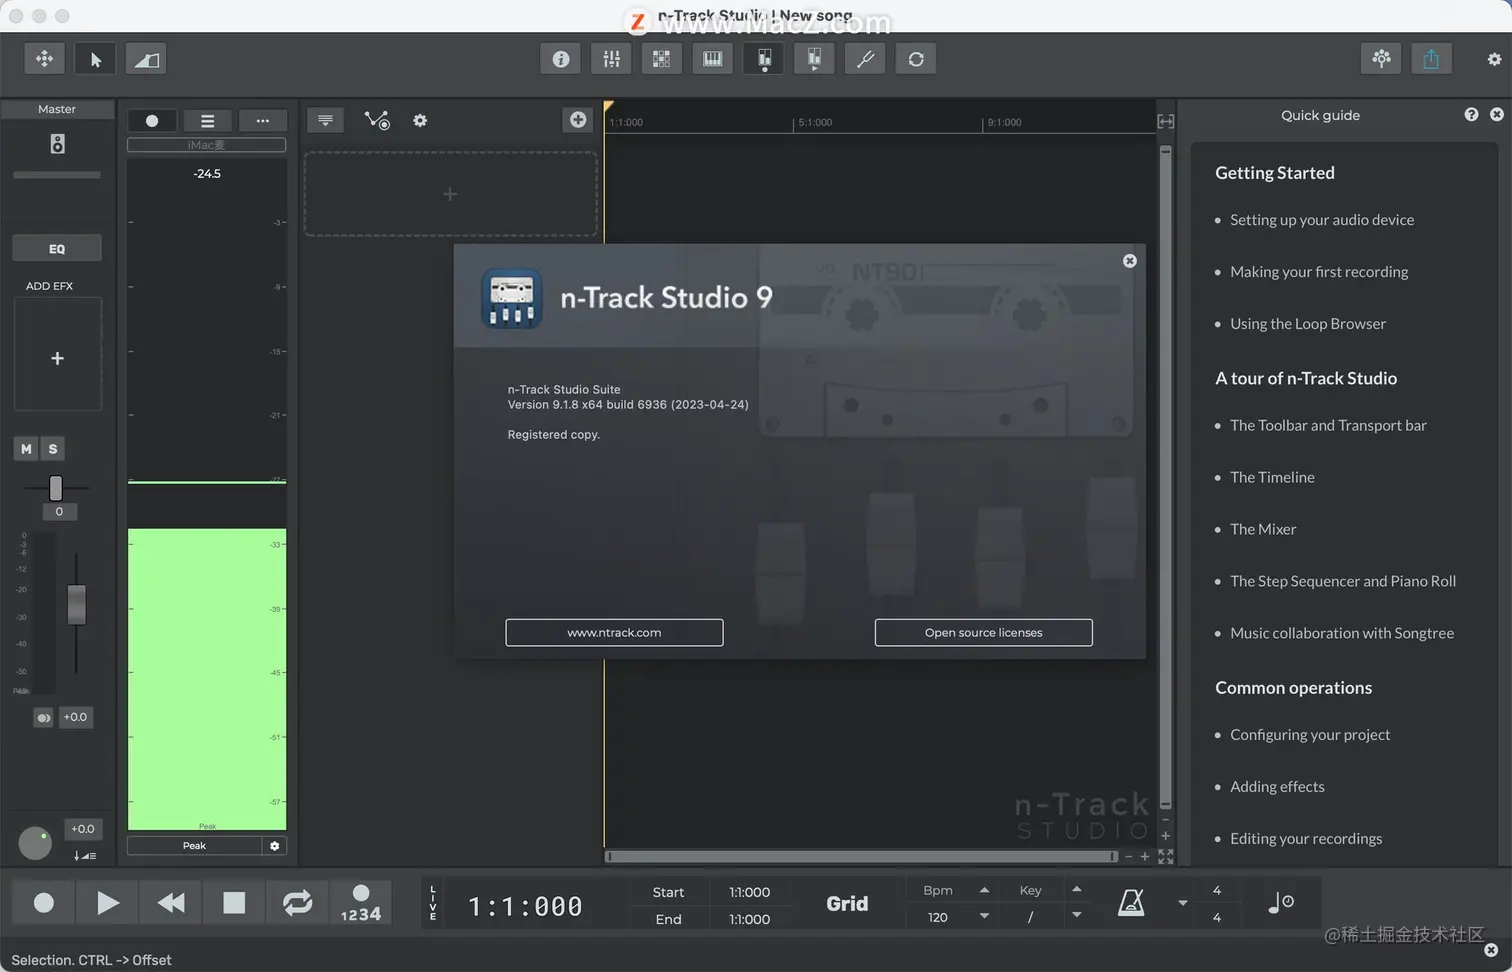Mute the Master channel with M
The height and width of the screenshot is (972, 1512).
26,449
